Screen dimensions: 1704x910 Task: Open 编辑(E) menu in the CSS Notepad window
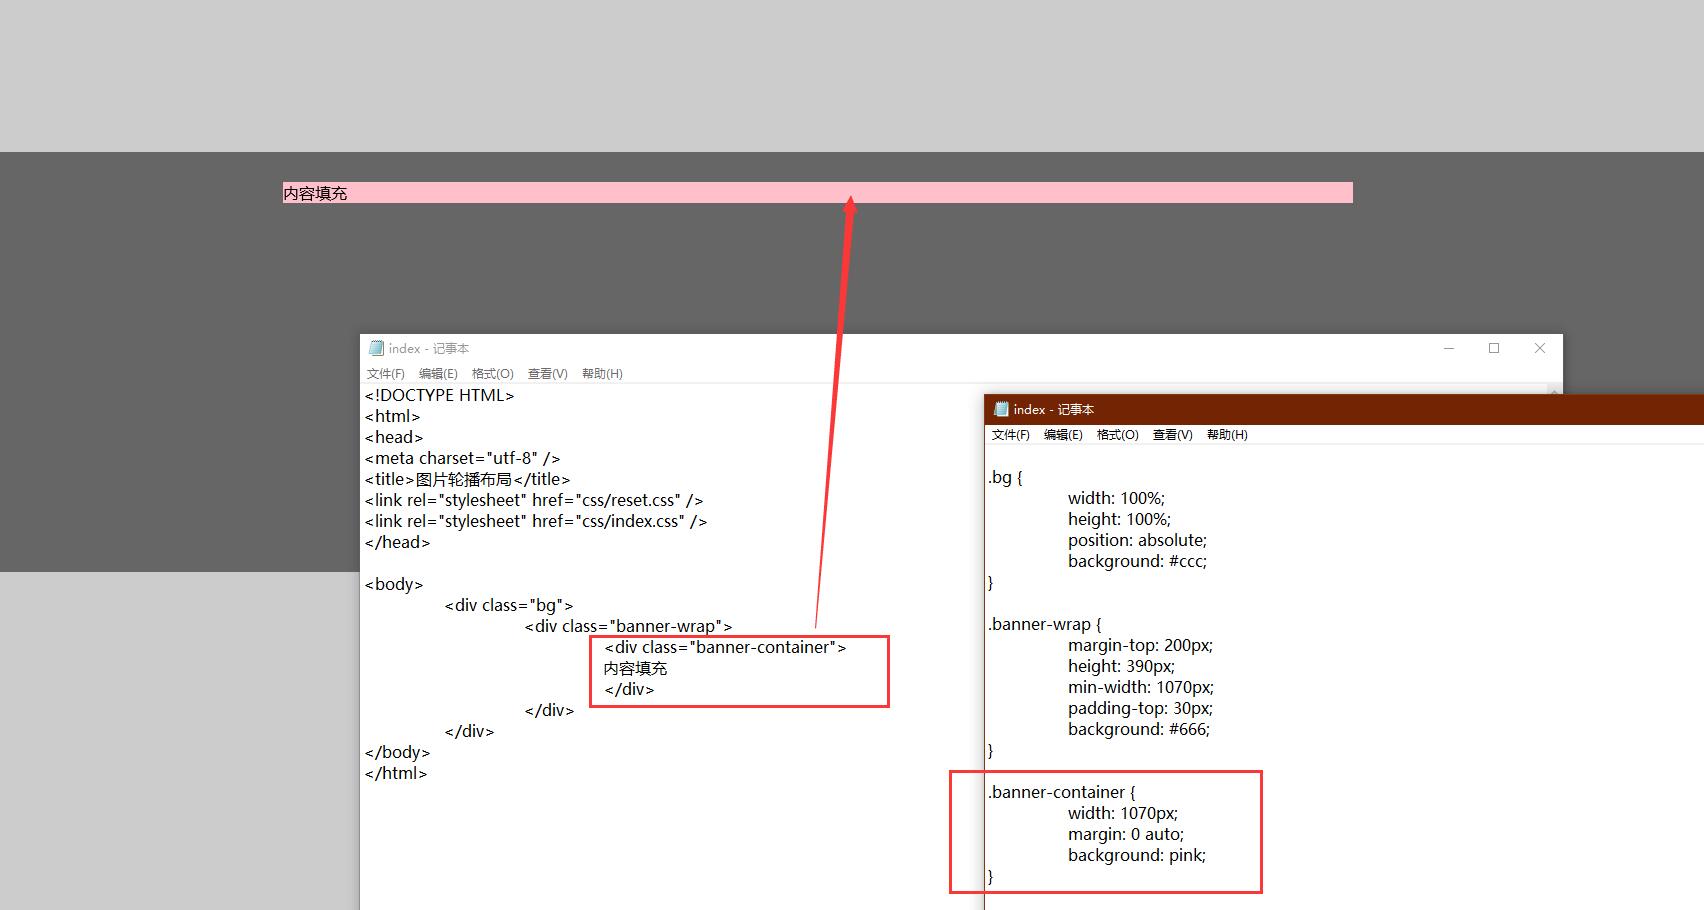[x=1063, y=435]
